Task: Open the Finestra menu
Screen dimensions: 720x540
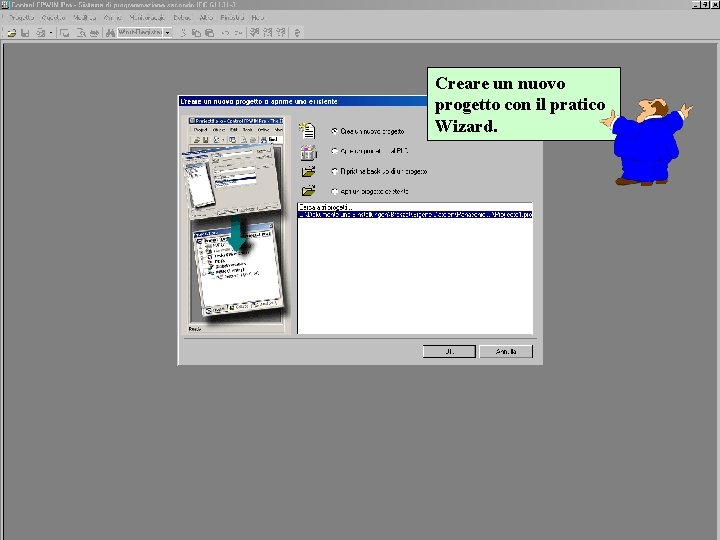Action: coord(232,17)
